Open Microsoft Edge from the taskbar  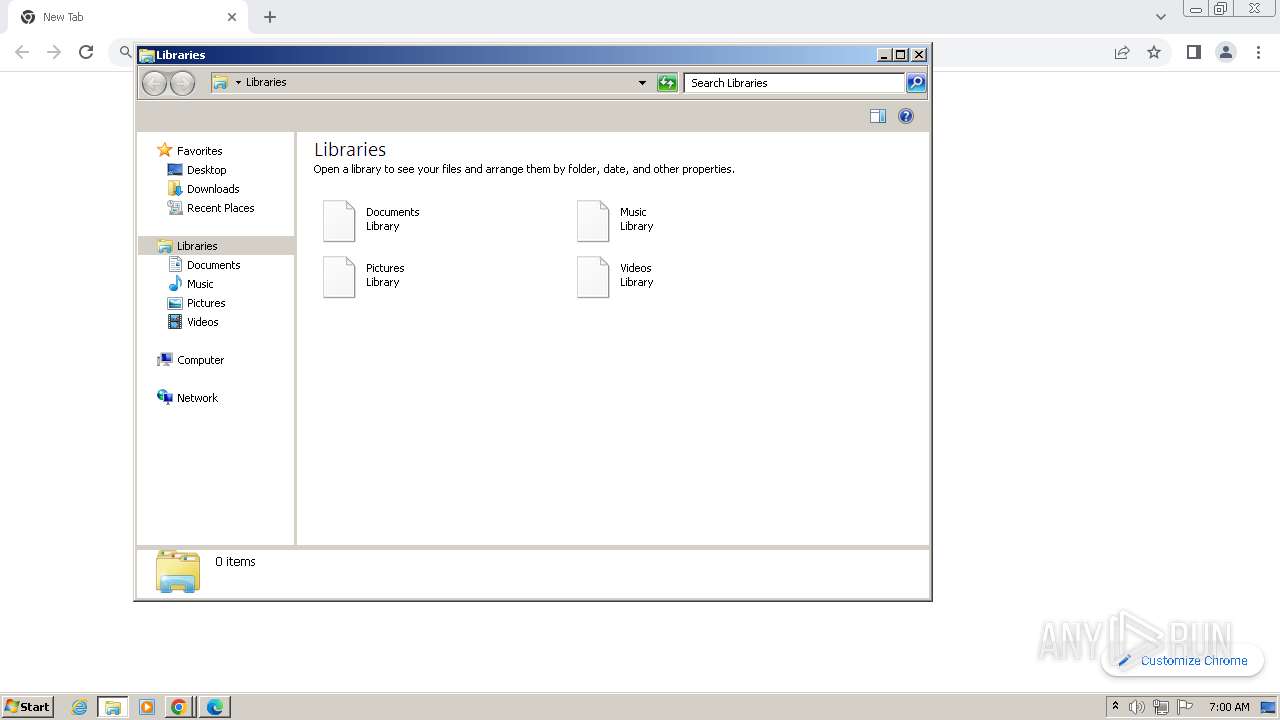214,707
